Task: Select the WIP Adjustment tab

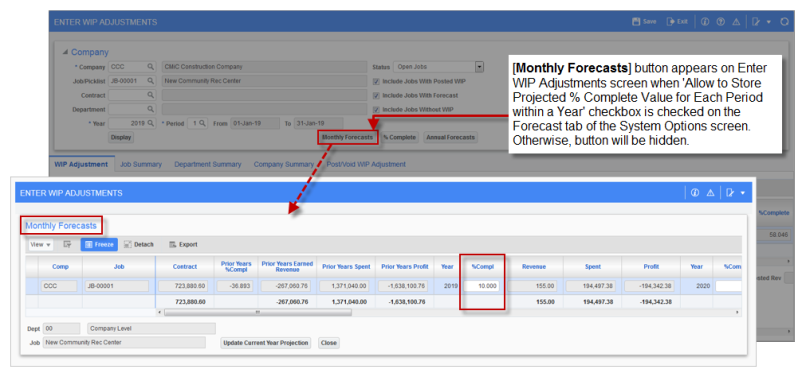Action: pyautogui.click(x=81, y=164)
